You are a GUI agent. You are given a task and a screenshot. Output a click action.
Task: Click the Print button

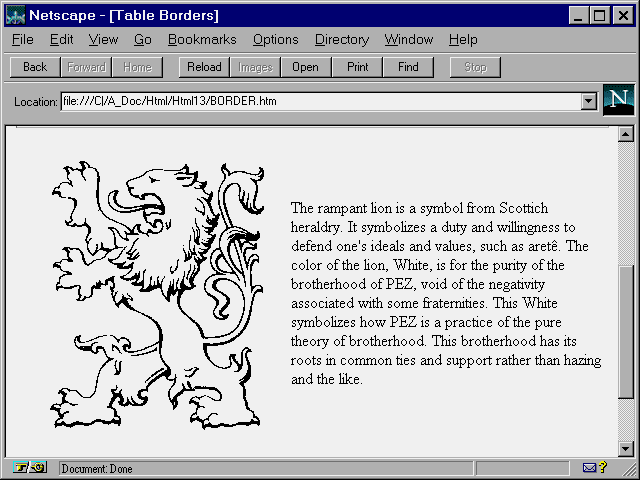pos(358,67)
